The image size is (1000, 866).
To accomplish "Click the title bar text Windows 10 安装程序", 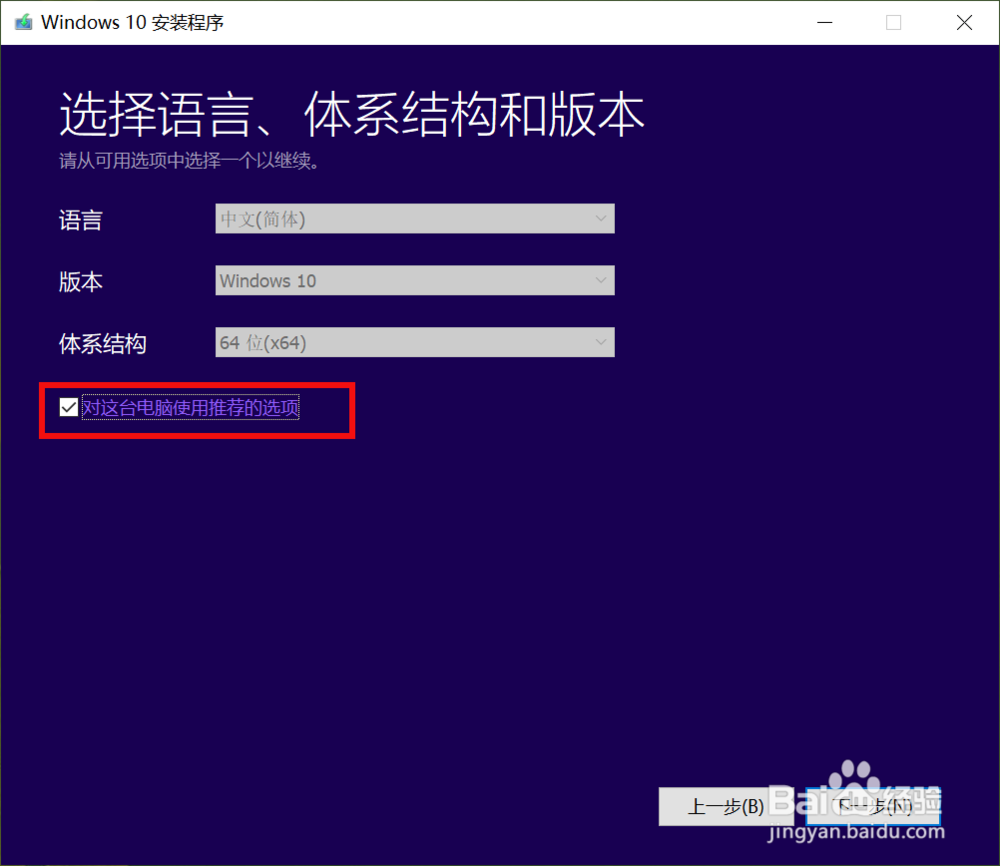I will pos(132,22).
